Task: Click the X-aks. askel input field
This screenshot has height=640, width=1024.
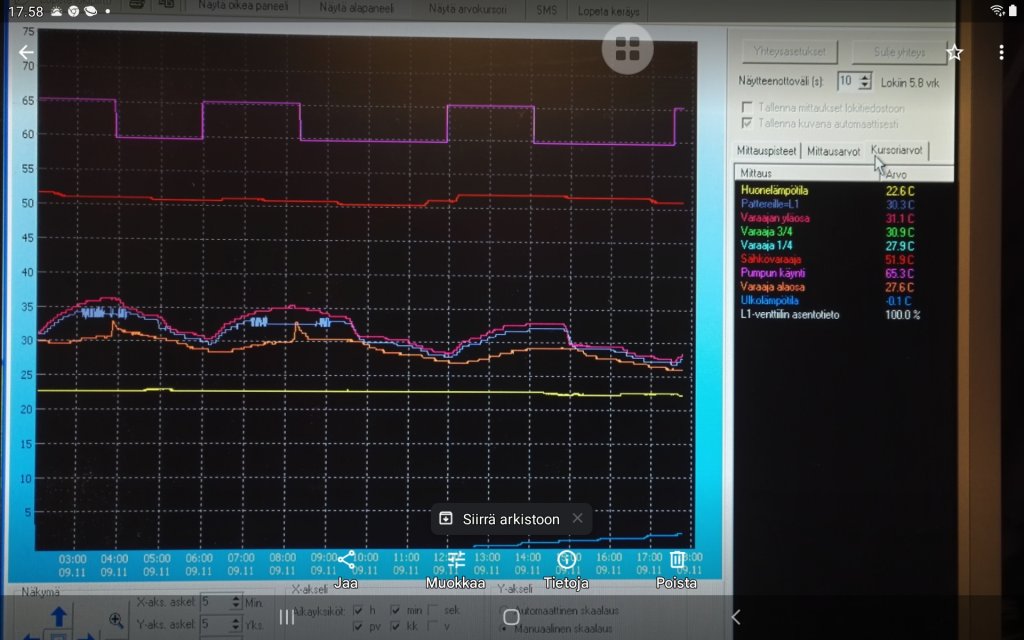Action: pos(215,601)
